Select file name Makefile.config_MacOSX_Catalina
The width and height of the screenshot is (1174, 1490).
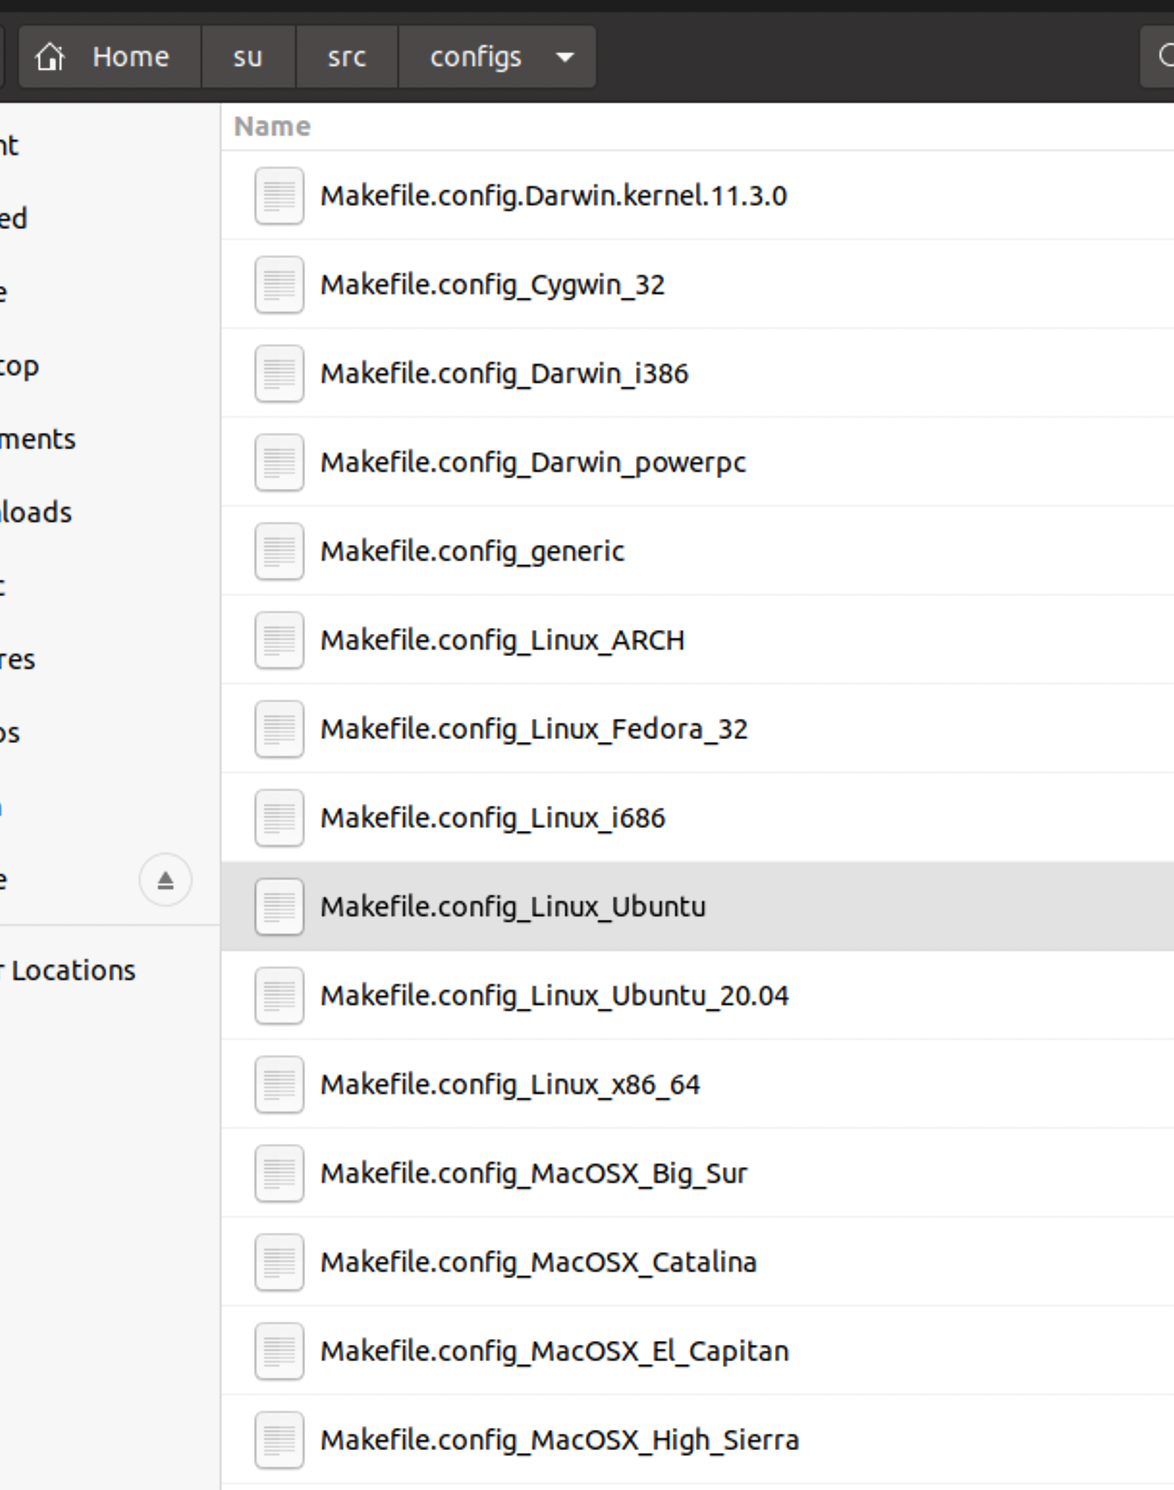tap(538, 1262)
